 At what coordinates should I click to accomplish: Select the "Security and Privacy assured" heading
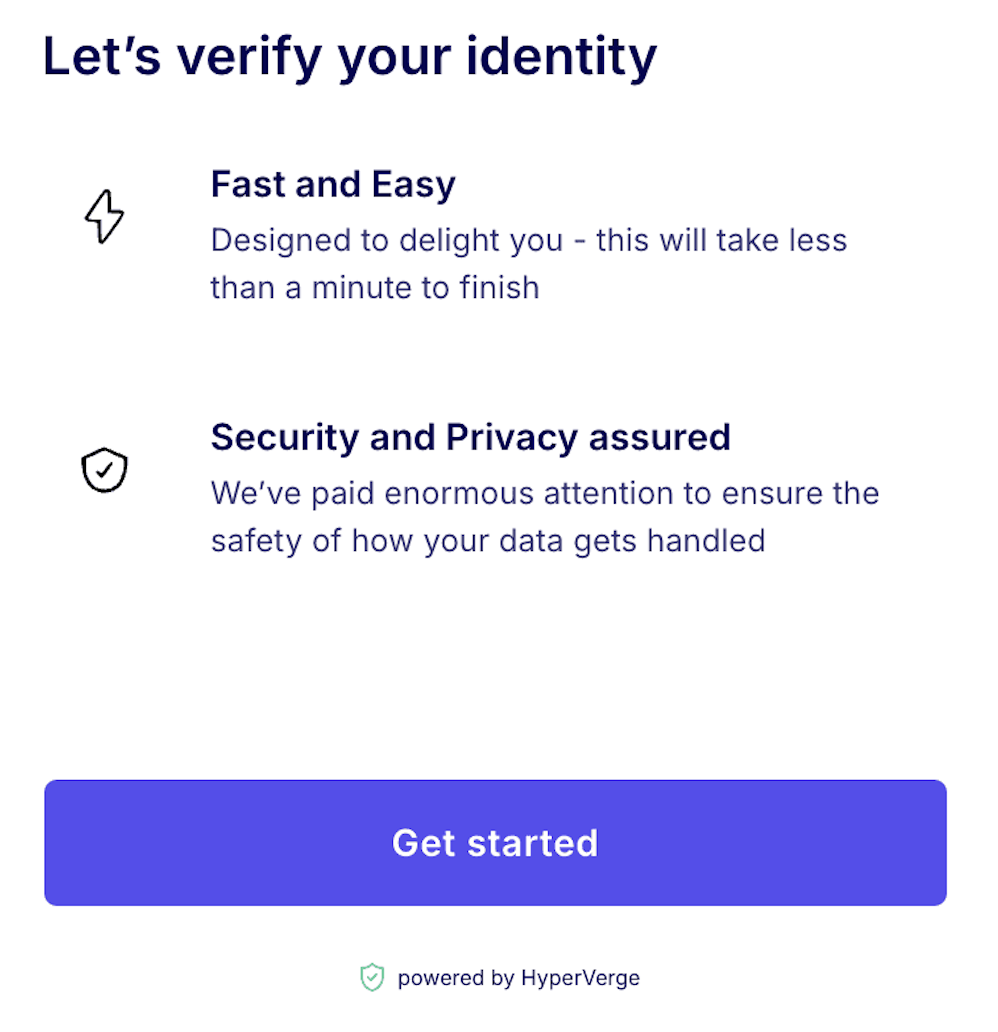pos(470,437)
